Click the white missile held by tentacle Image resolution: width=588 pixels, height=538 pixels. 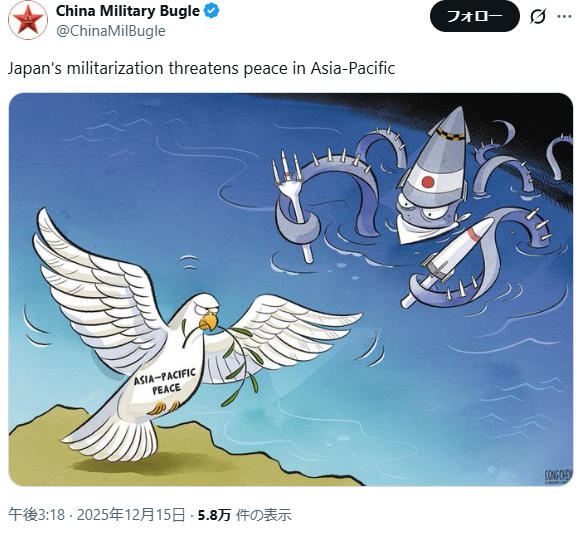[x=448, y=261]
